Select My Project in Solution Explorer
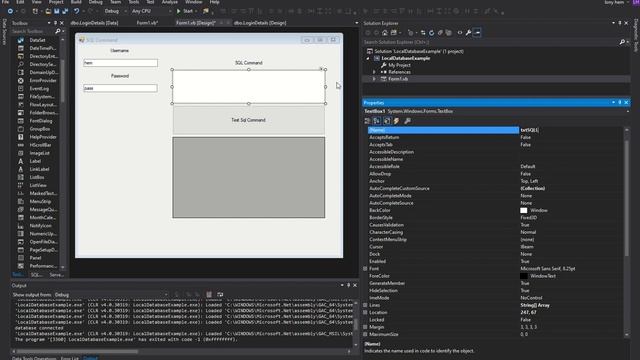This screenshot has height=360, width=640. pyautogui.click(x=399, y=65)
